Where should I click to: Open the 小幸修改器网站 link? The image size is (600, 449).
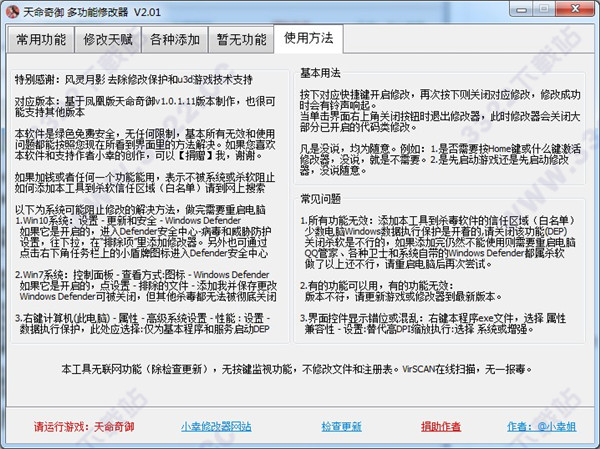click(216, 426)
